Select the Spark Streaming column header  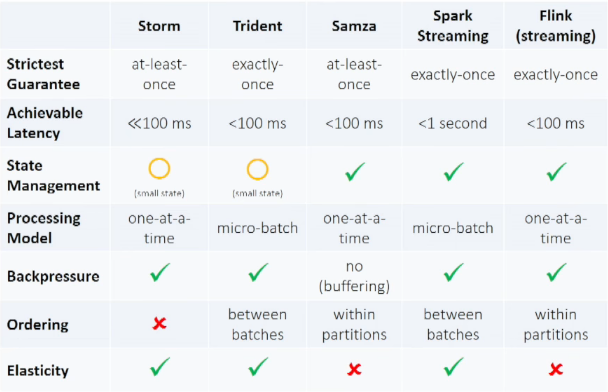[453, 26]
